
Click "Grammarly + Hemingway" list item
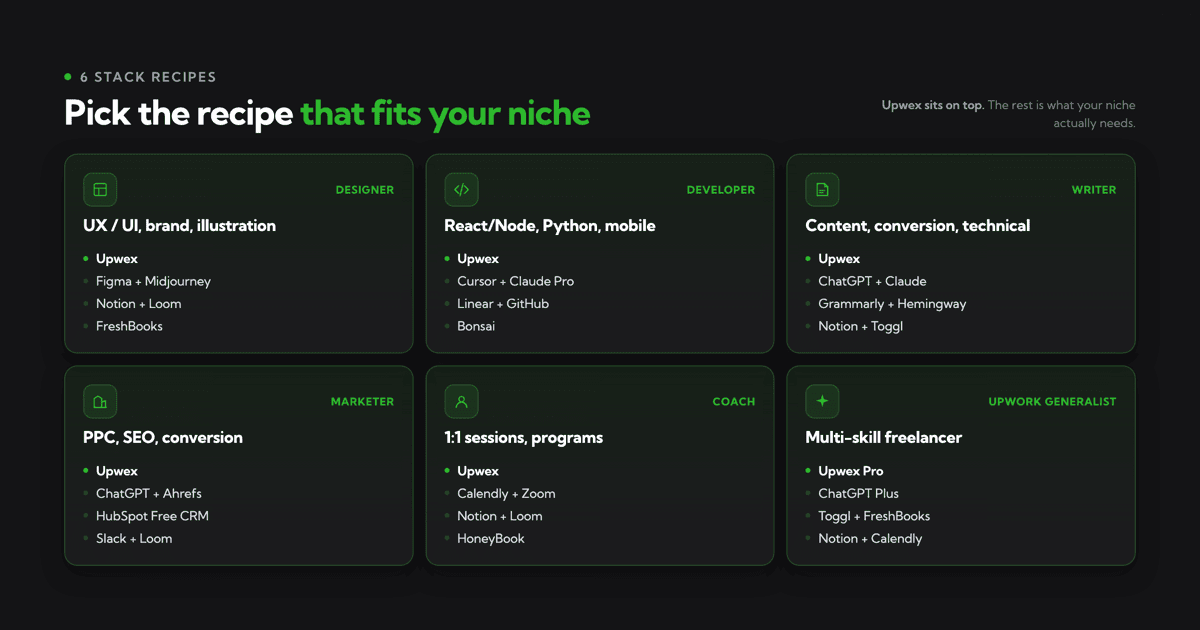(x=892, y=304)
